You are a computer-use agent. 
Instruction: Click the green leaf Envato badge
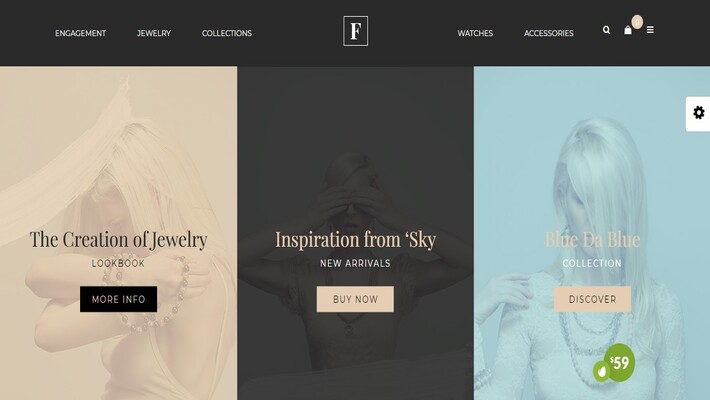pyautogui.click(x=601, y=371)
